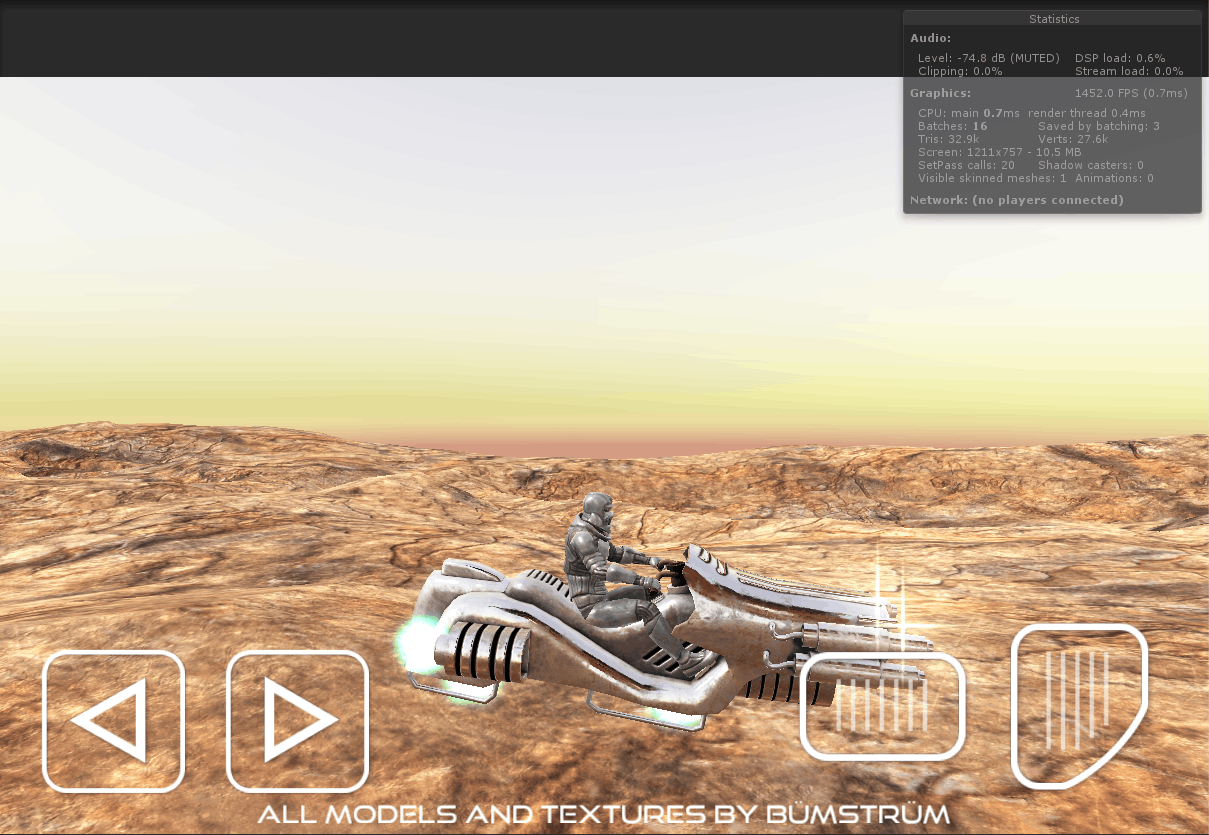Viewport: 1209px width, 835px height.
Task: Select the Audio section heading
Action: pos(930,38)
